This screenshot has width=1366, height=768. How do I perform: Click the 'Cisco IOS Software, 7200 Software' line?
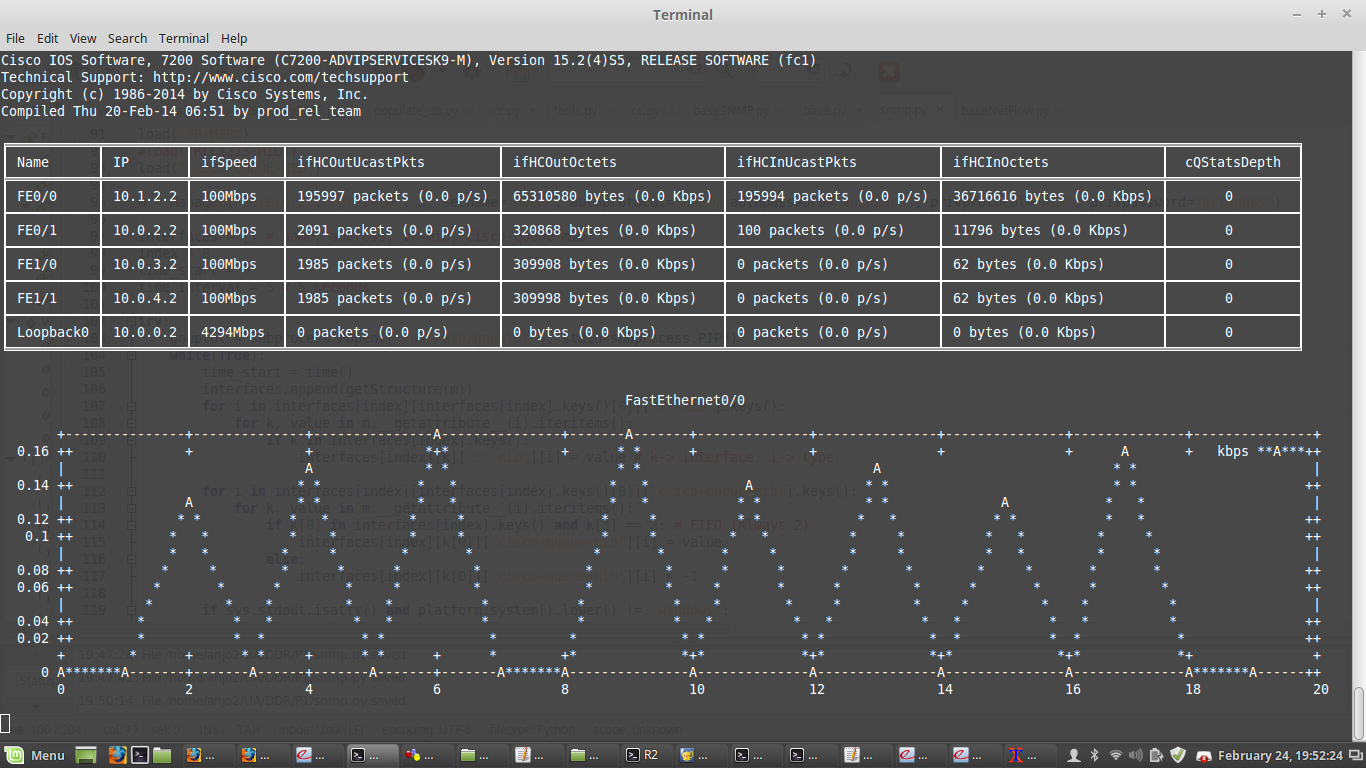pos(408,60)
